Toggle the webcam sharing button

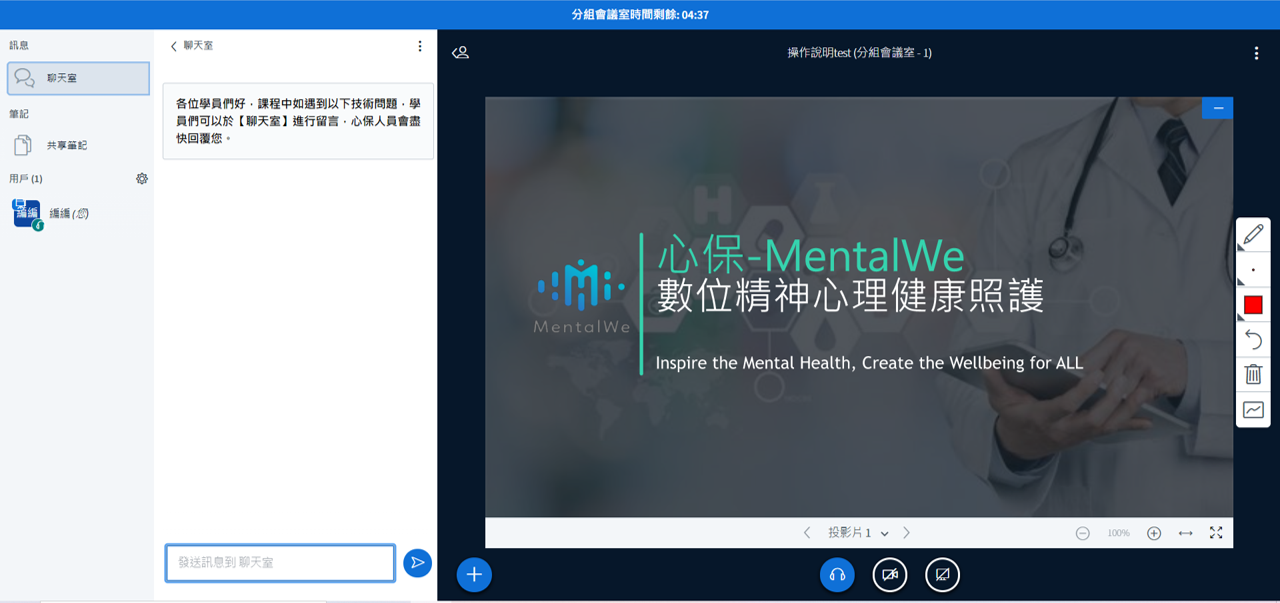click(890, 574)
